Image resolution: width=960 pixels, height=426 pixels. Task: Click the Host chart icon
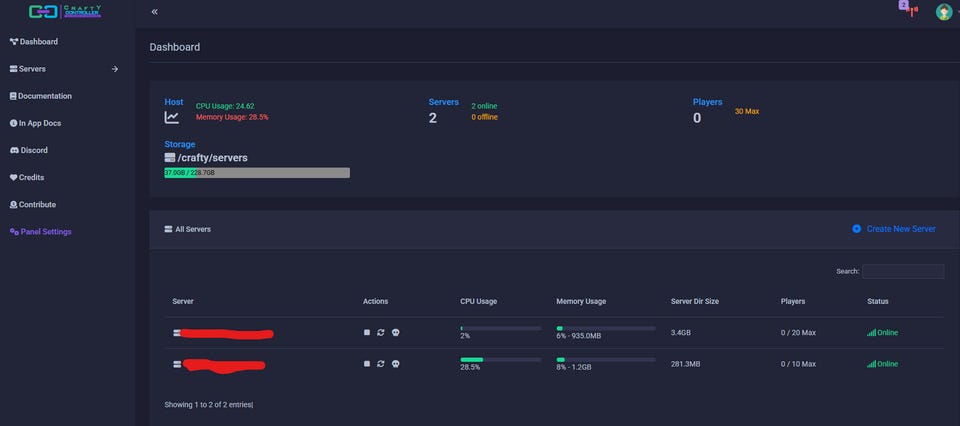click(x=172, y=117)
